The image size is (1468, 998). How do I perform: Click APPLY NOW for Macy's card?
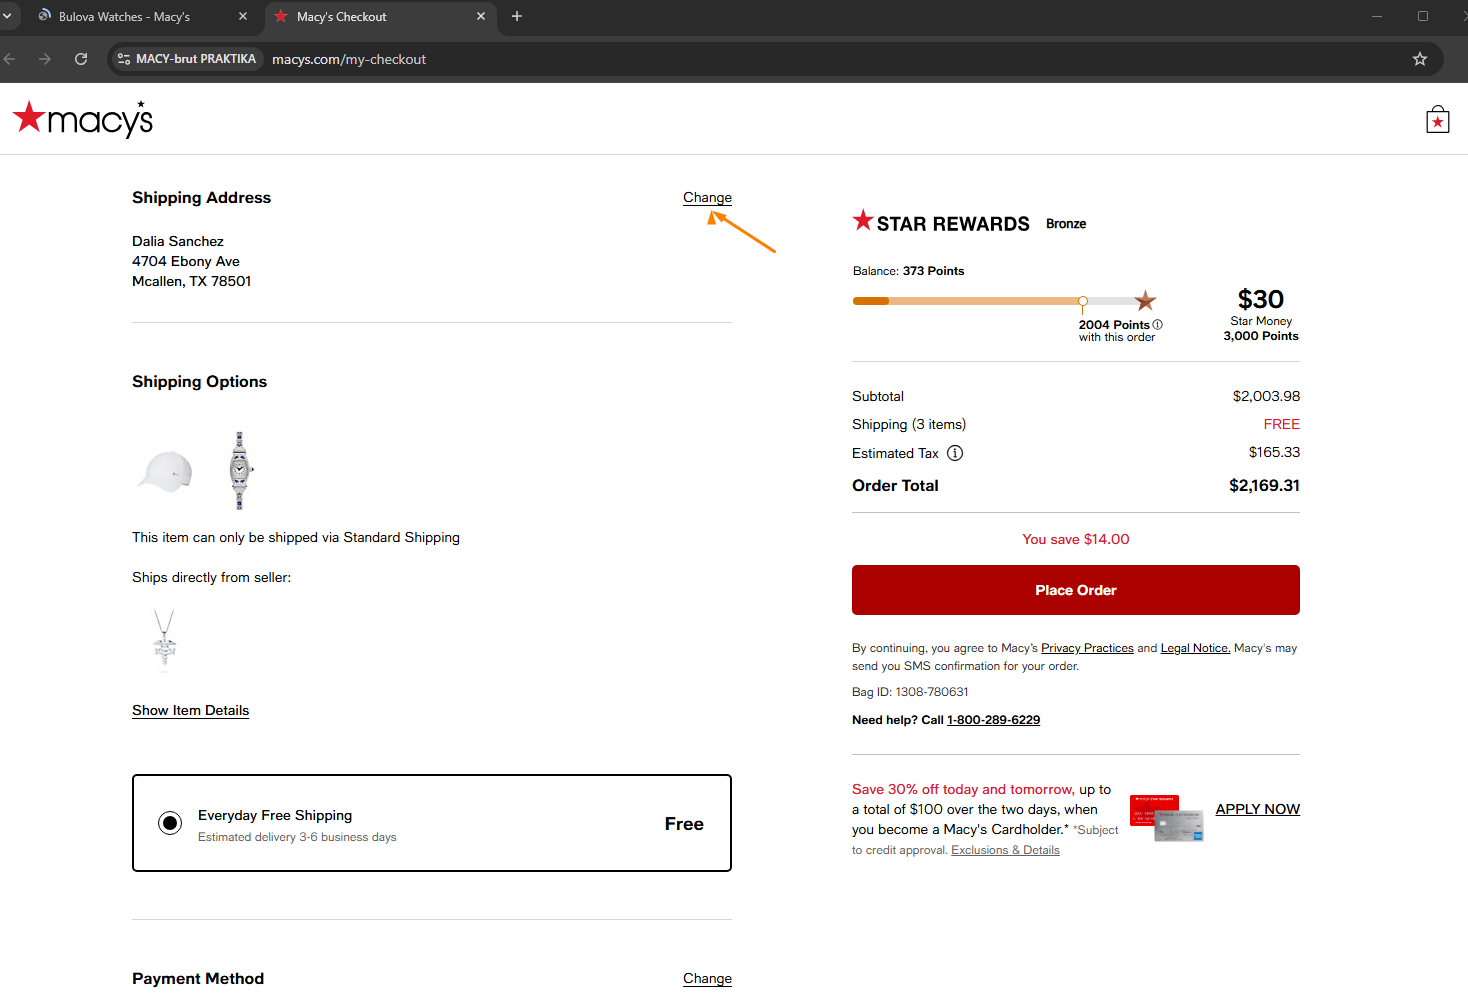coord(1257,809)
